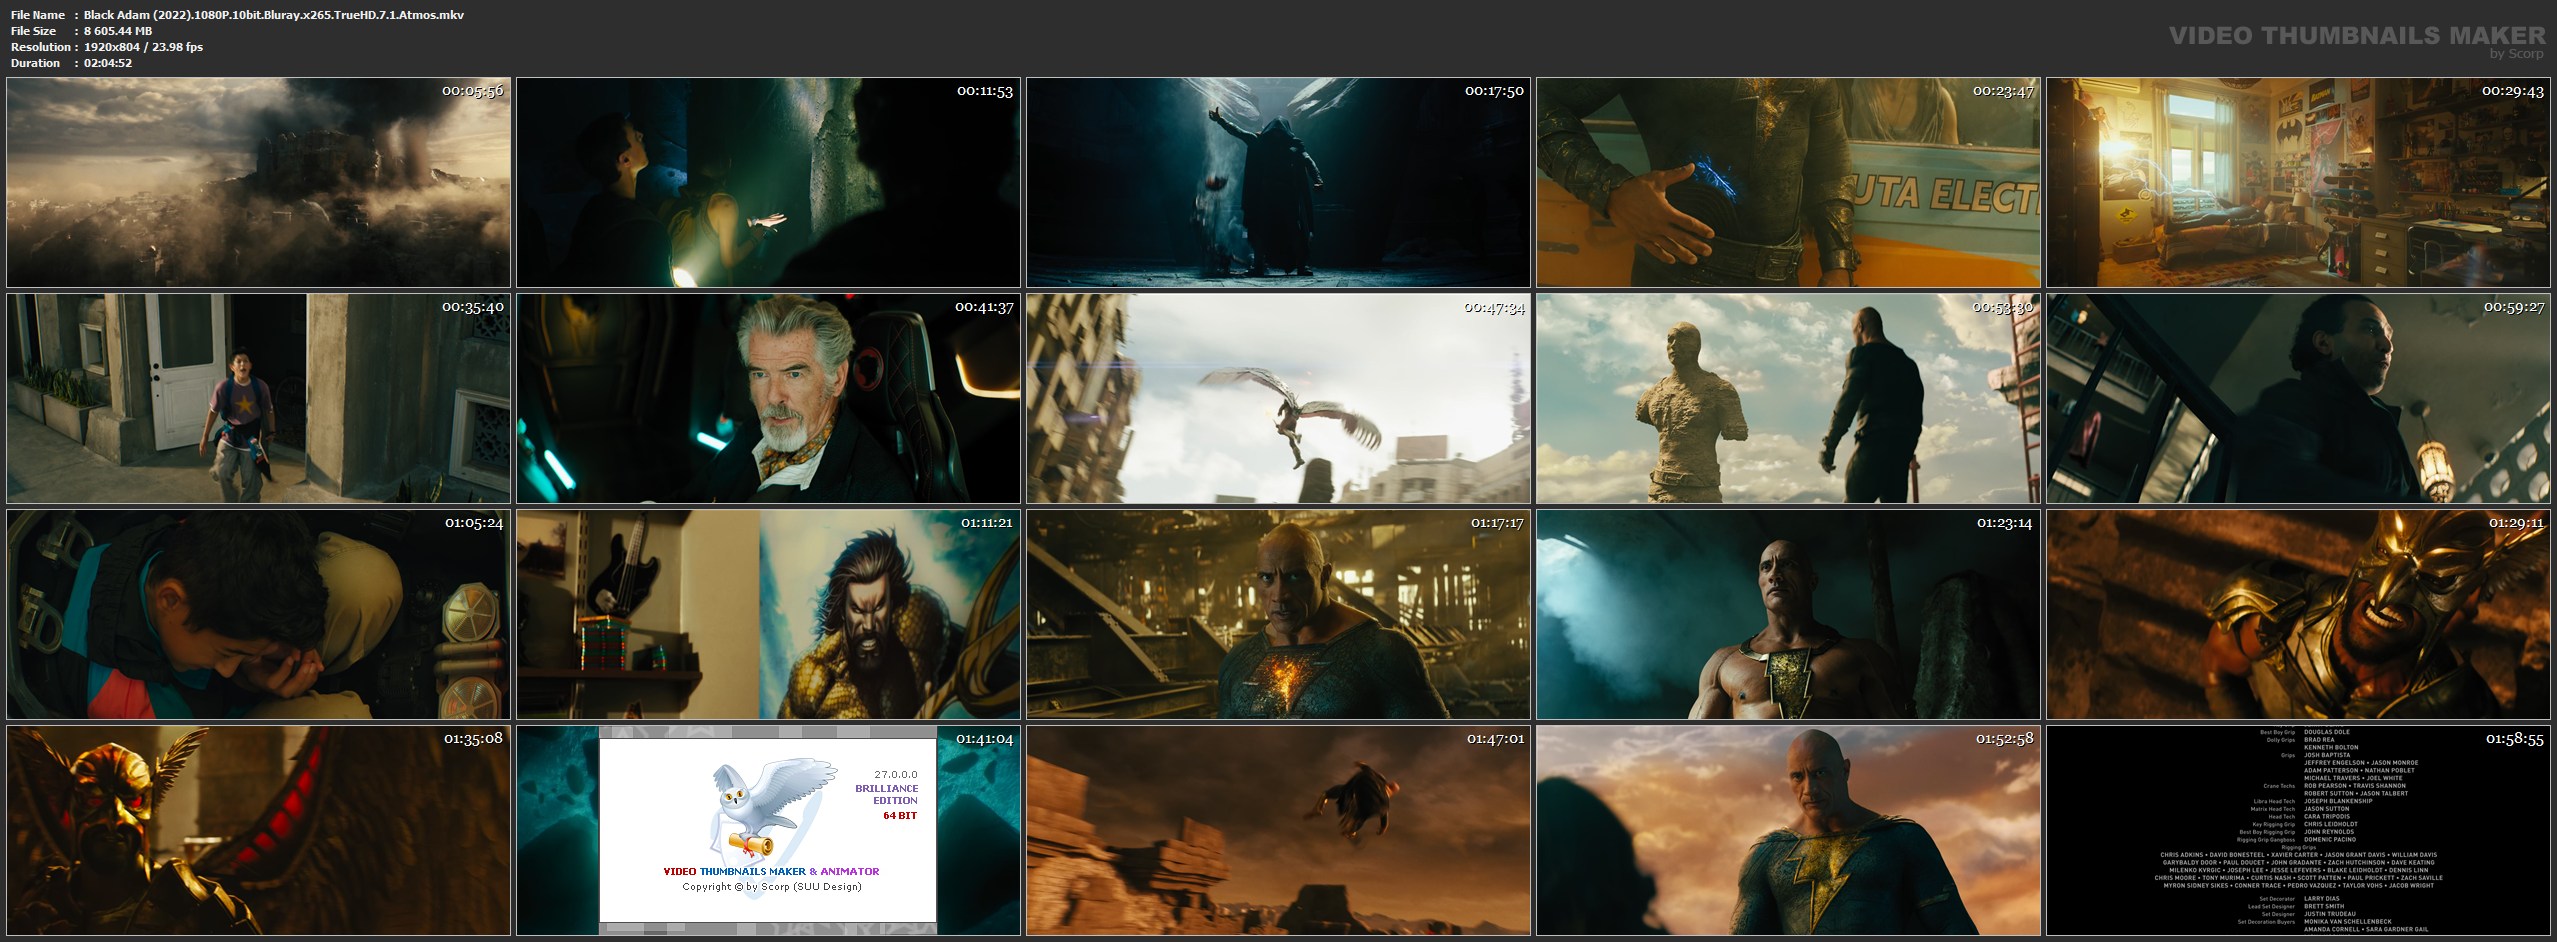Screen dimensions: 2557x942
Task: Click the Copyright by Scorp text
Action: [x=771, y=887]
